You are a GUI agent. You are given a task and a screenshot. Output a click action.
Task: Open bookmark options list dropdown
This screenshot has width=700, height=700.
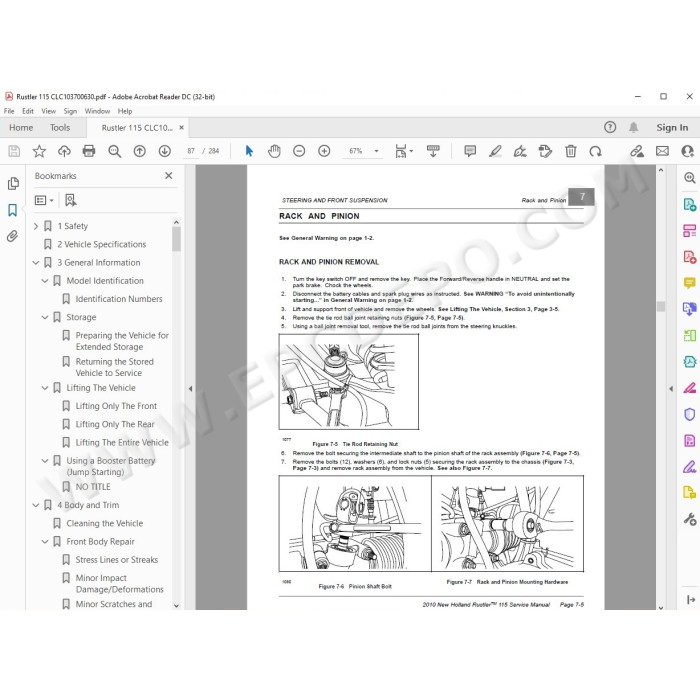click(x=44, y=200)
